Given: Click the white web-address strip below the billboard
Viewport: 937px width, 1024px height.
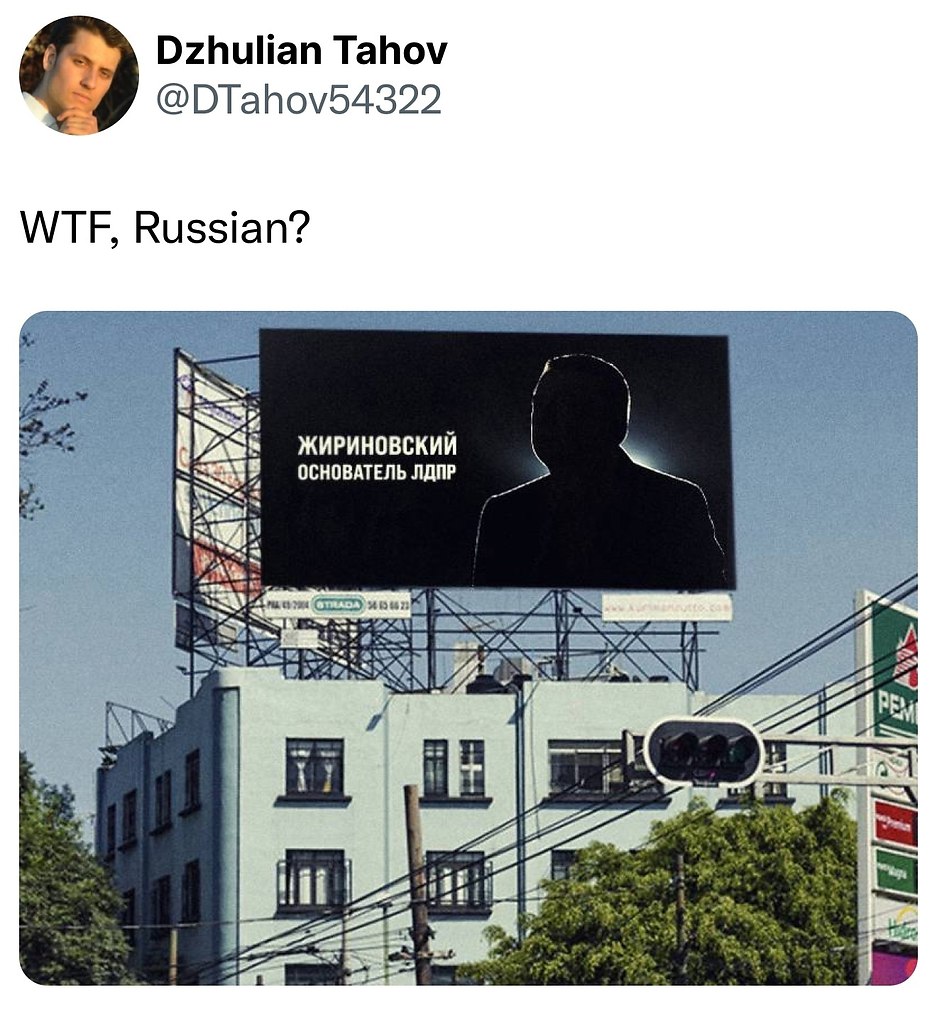Looking at the screenshot, I should (x=666, y=608).
